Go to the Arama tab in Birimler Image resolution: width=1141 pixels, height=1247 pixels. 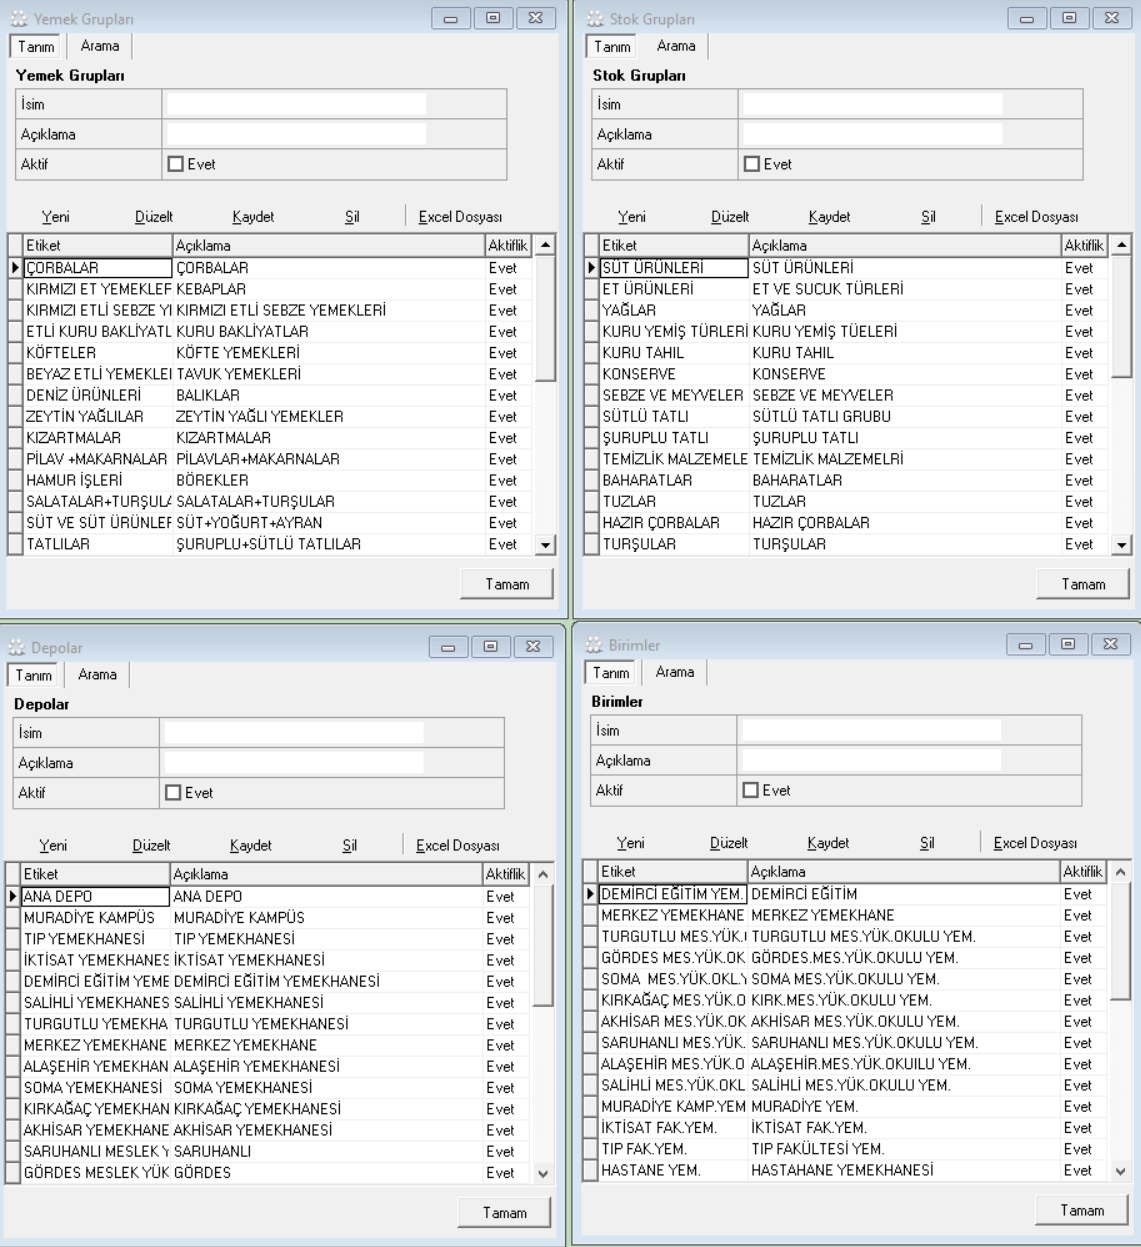[675, 672]
